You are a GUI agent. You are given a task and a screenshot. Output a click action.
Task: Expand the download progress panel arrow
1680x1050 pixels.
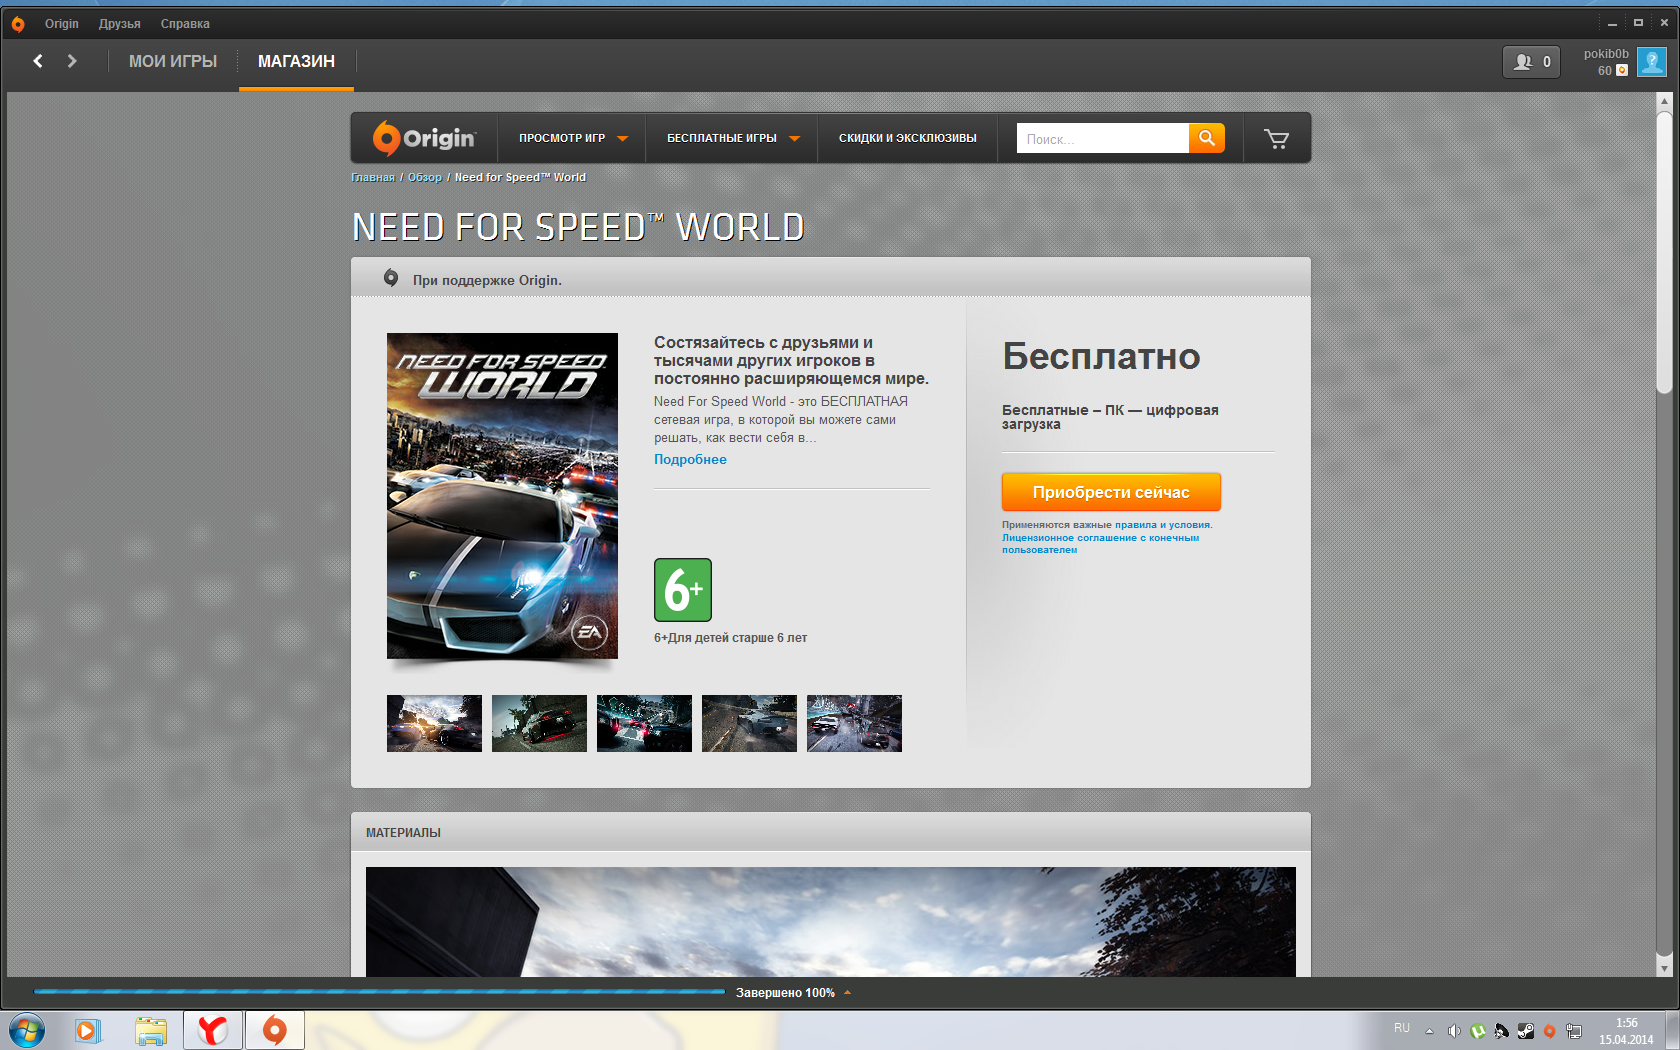pos(848,993)
